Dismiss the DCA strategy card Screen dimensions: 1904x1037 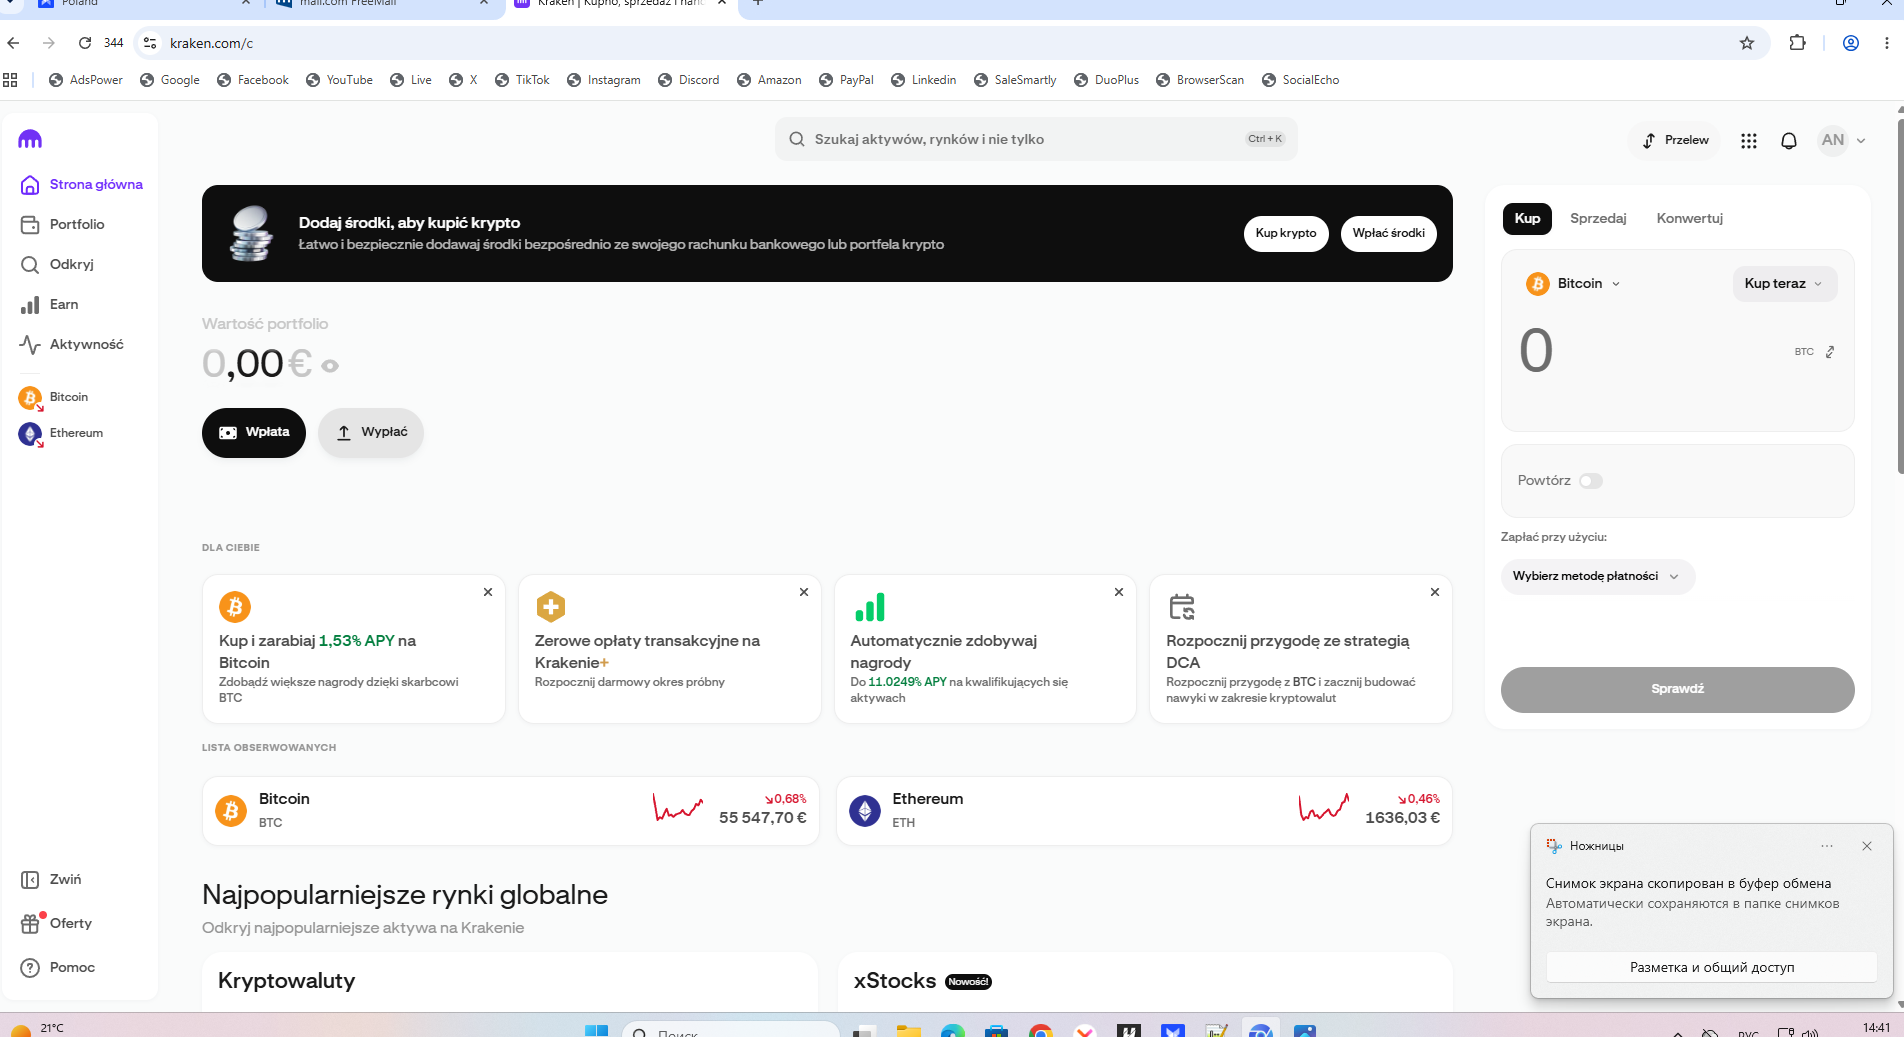pyautogui.click(x=1435, y=592)
